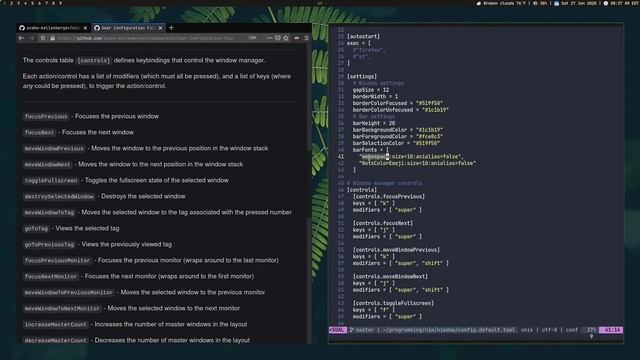Select workspace tag 9 in top bar

point(60,3)
